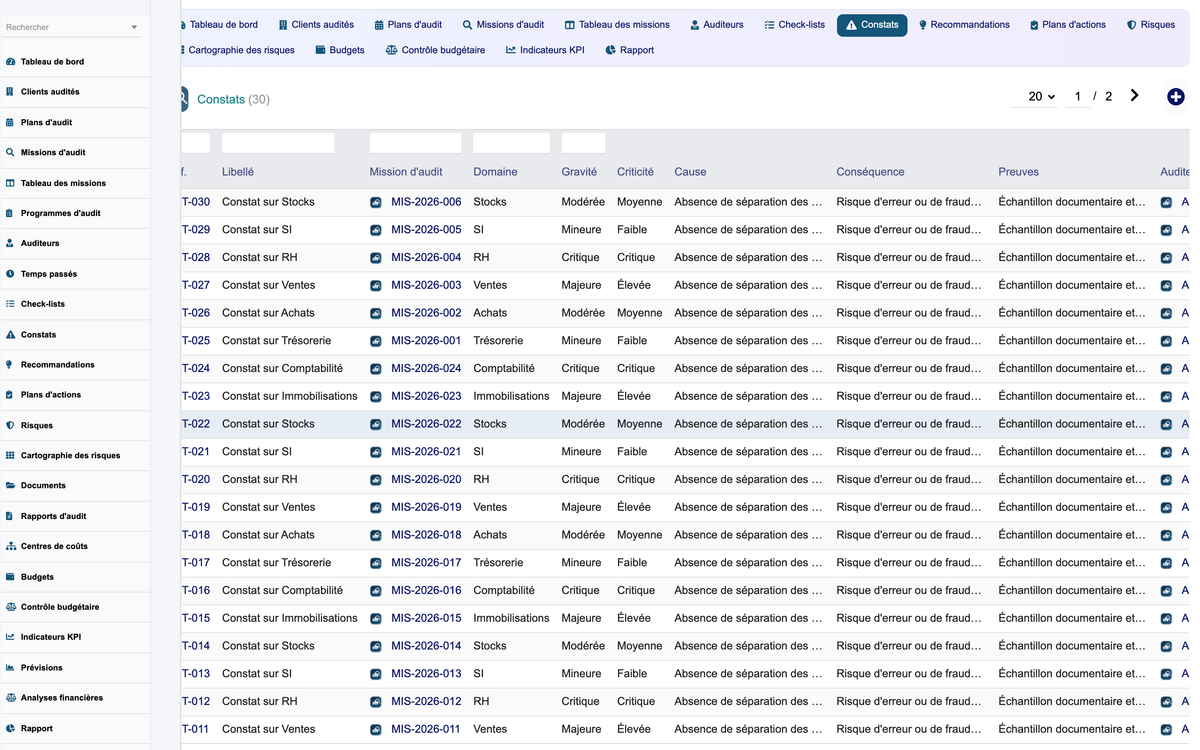Select Indicateurs KPI in top navigation
Viewport: 1200px width, 750px height.
[545, 50]
